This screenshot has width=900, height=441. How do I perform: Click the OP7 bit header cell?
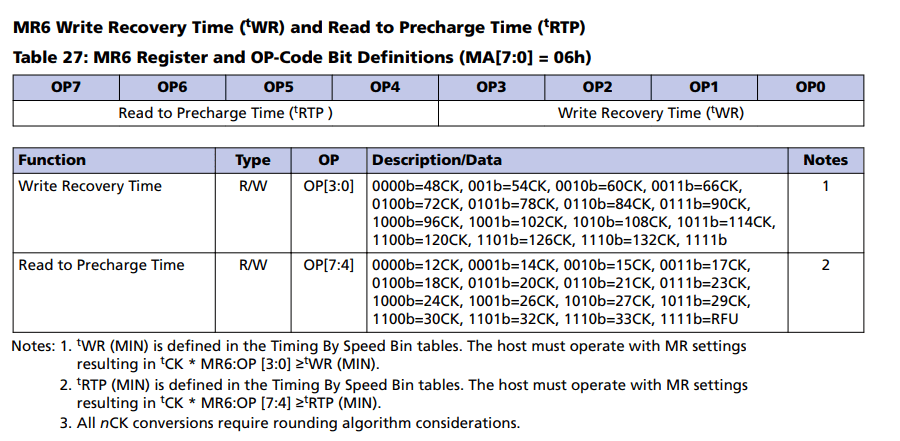click(x=65, y=88)
